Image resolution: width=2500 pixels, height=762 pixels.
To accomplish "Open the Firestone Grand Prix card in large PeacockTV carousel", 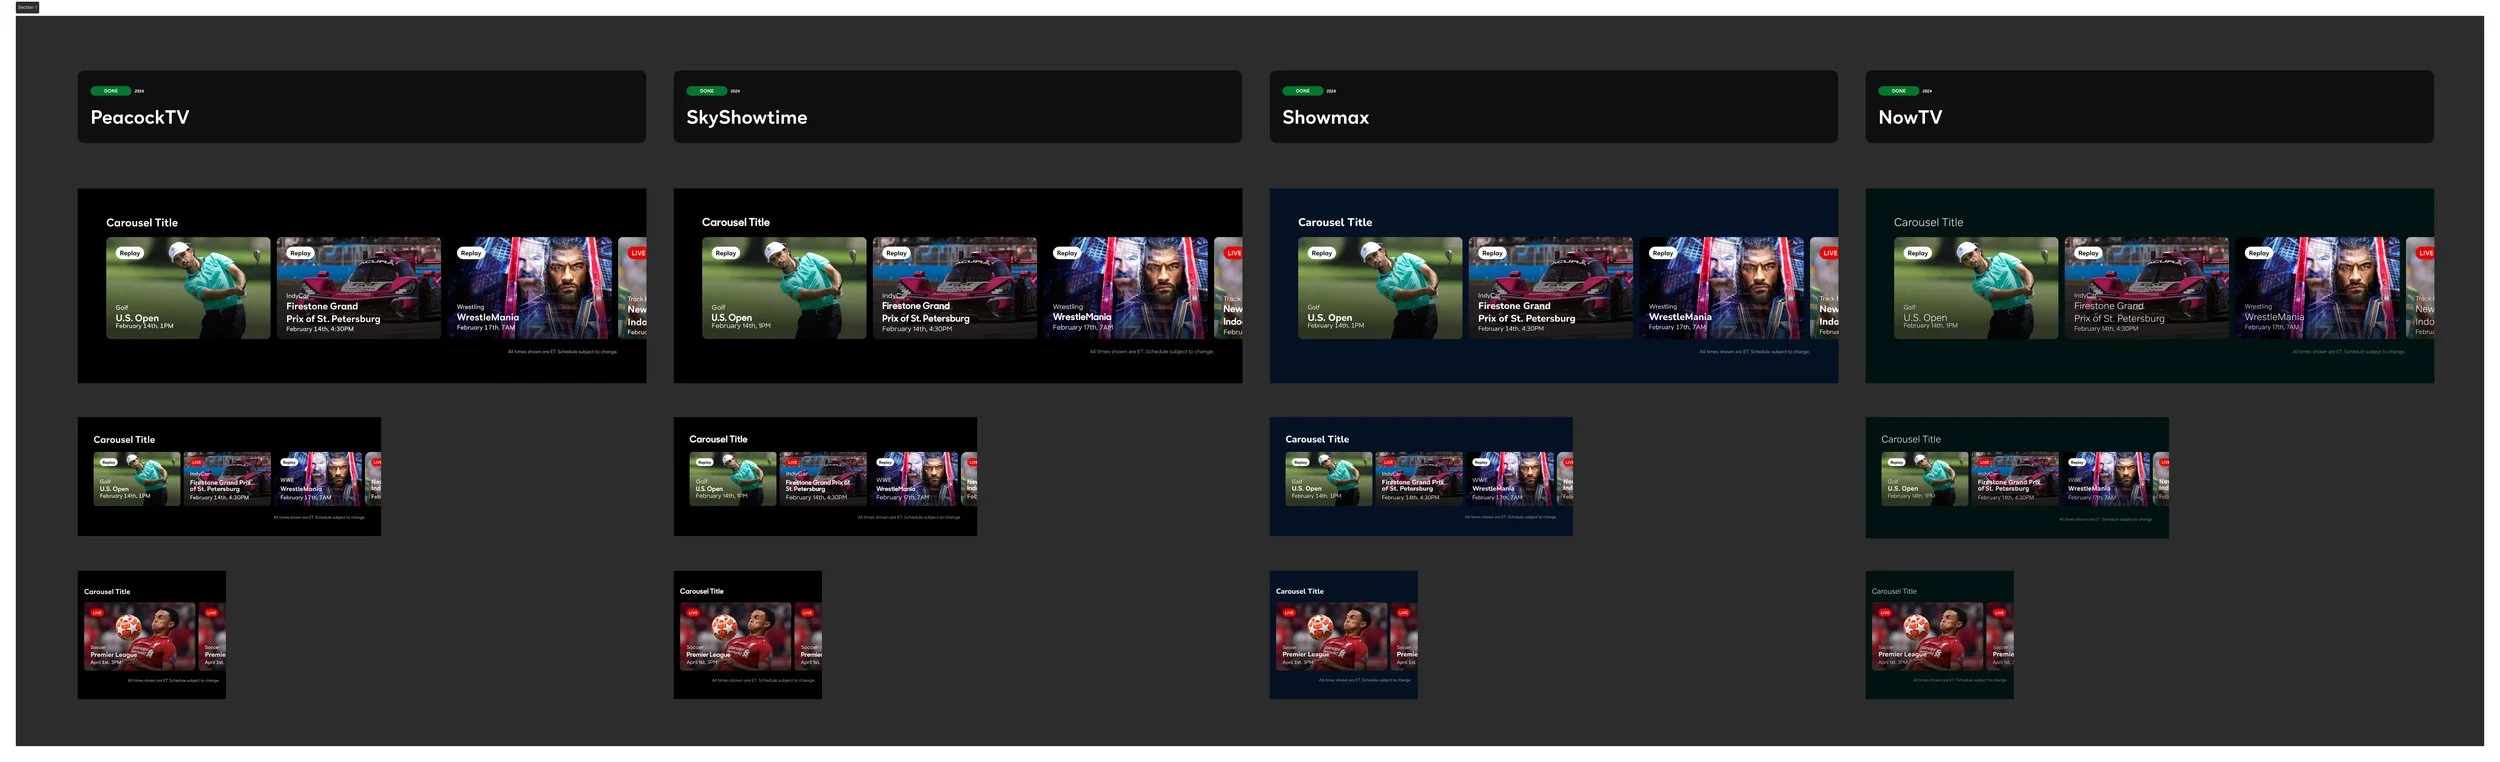I will click(x=359, y=288).
